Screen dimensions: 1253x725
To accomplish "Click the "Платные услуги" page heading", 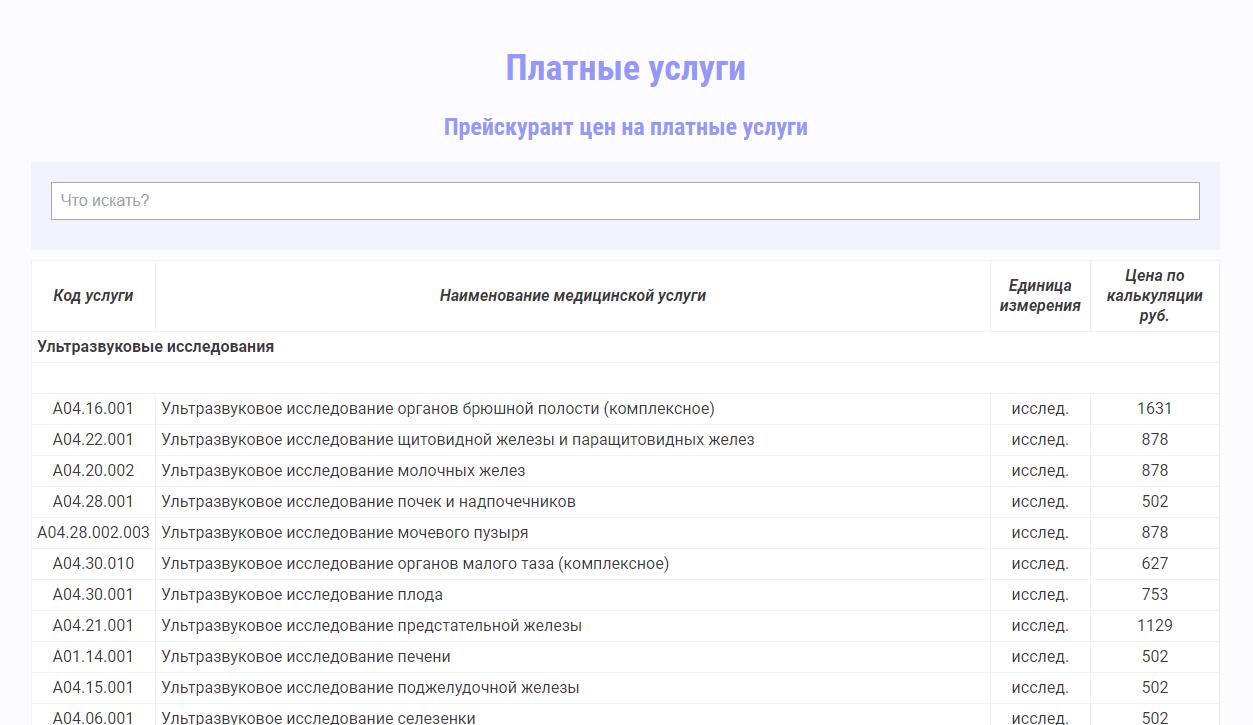I will pos(625,68).
